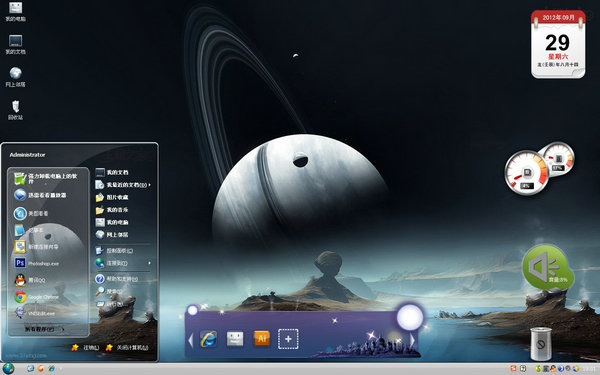The height and width of the screenshot is (375, 600).
Task: Click the Internet Explorer icon in the dock
Action: (x=209, y=339)
